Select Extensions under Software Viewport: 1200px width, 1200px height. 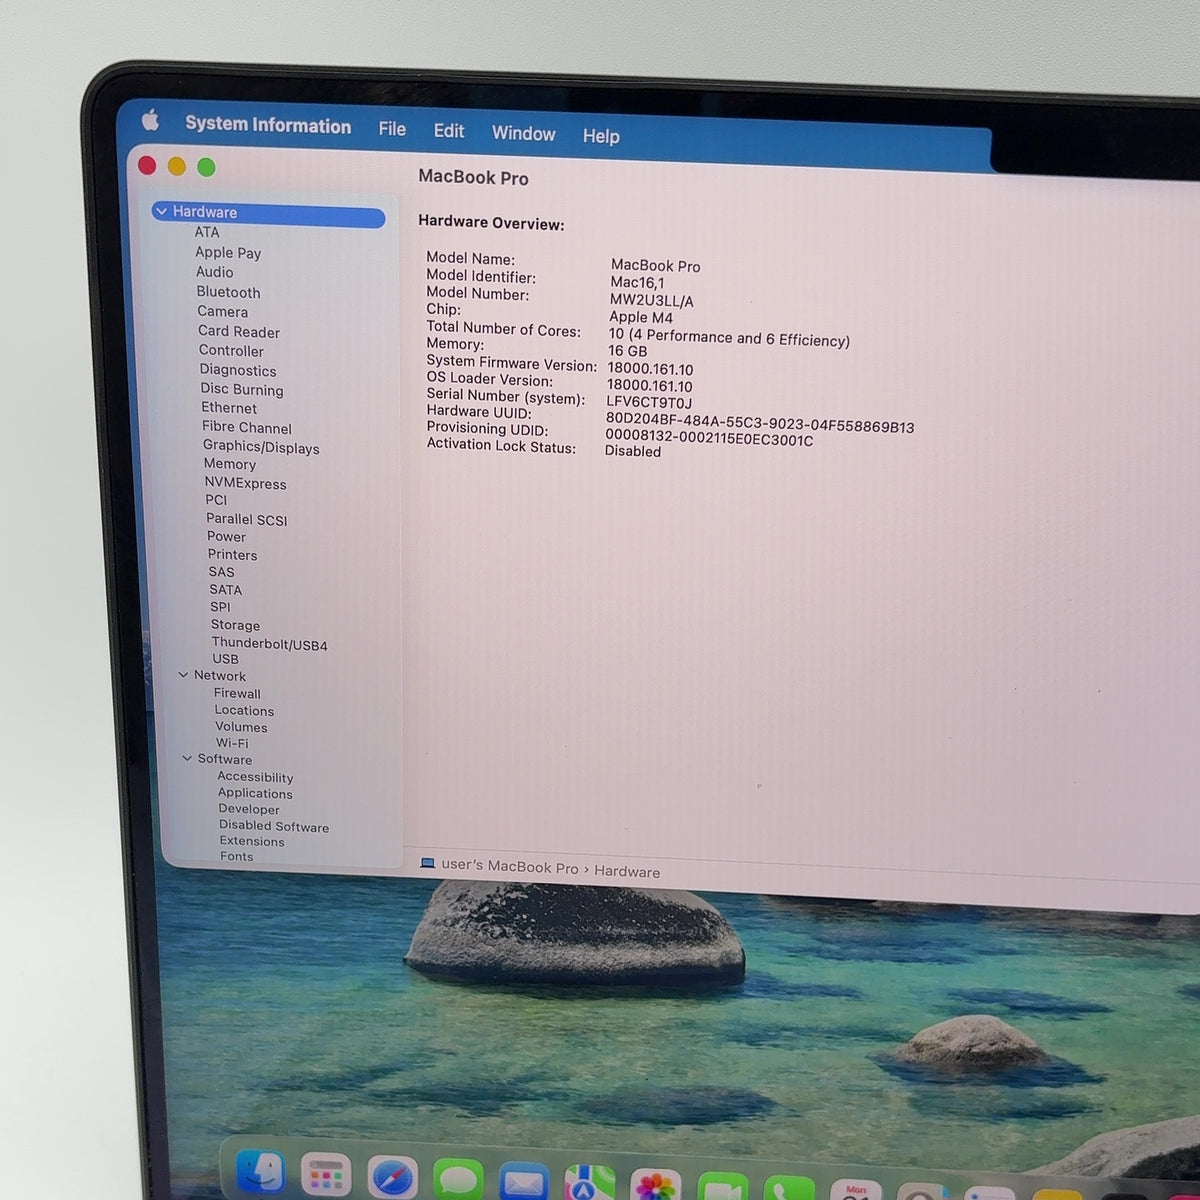pos(252,841)
